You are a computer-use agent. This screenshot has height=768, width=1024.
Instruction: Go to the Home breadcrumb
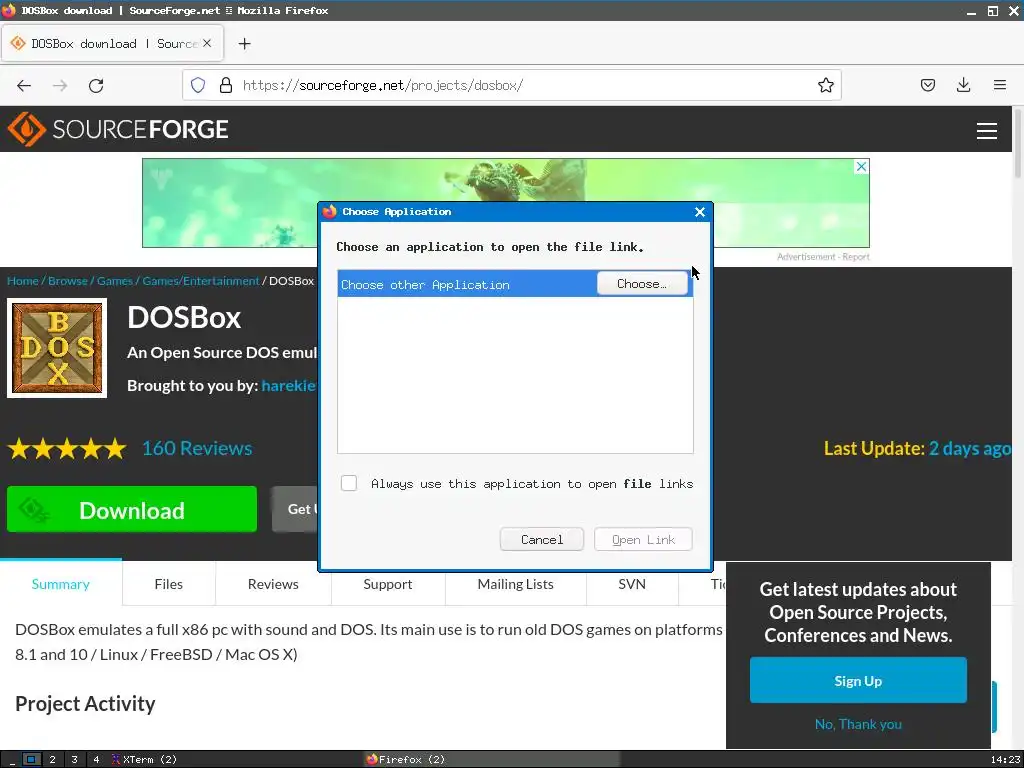click(23, 281)
